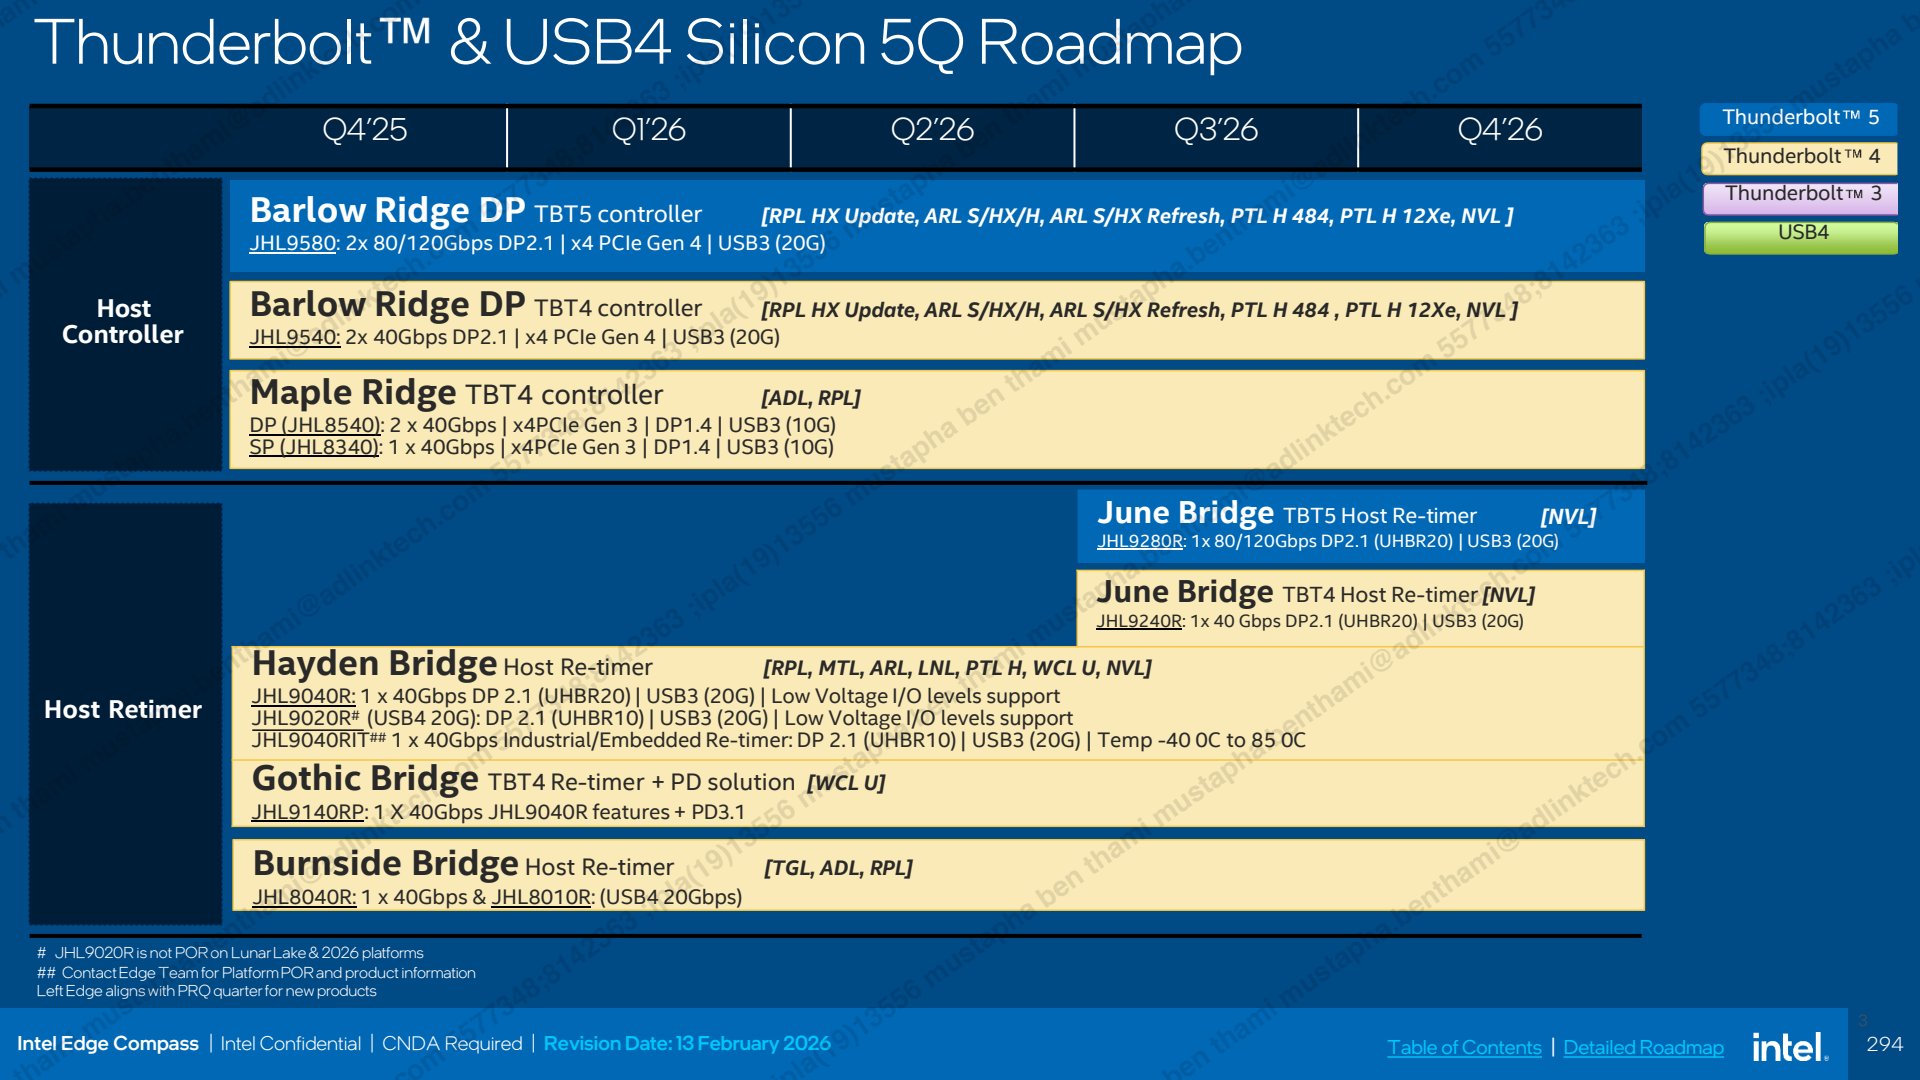Click the Intel logo in the footer

point(1790,1046)
